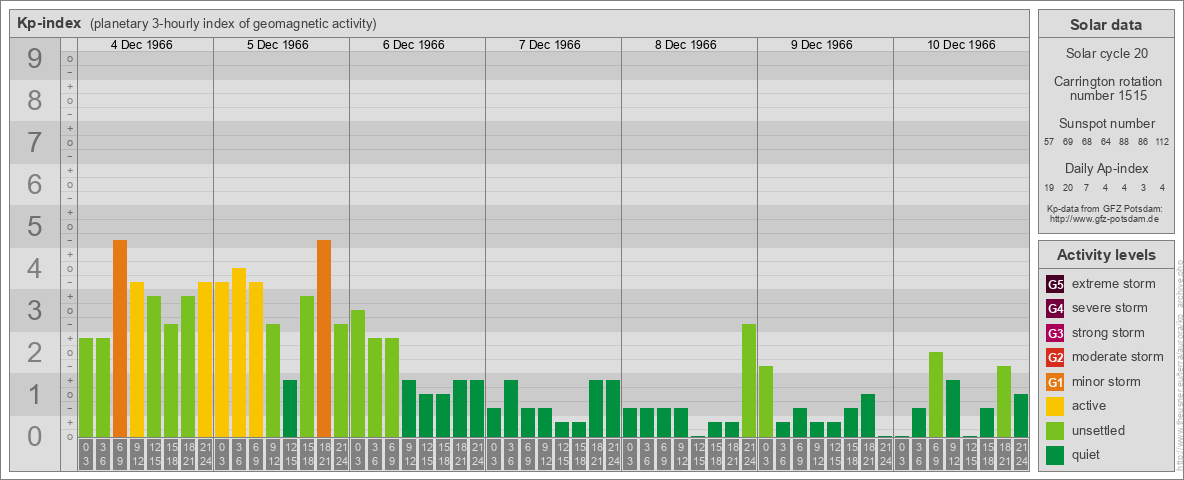1184x480 pixels.
Task: Select the light green unsettled swatch
Action: click(1055, 431)
